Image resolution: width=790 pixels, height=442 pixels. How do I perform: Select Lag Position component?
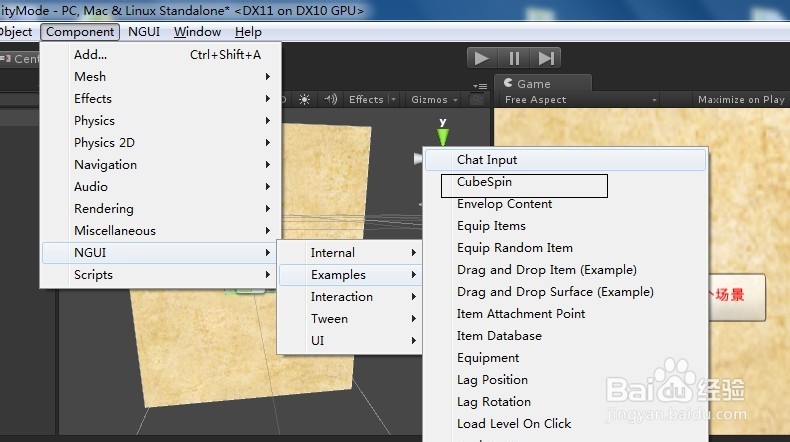point(565,380)
